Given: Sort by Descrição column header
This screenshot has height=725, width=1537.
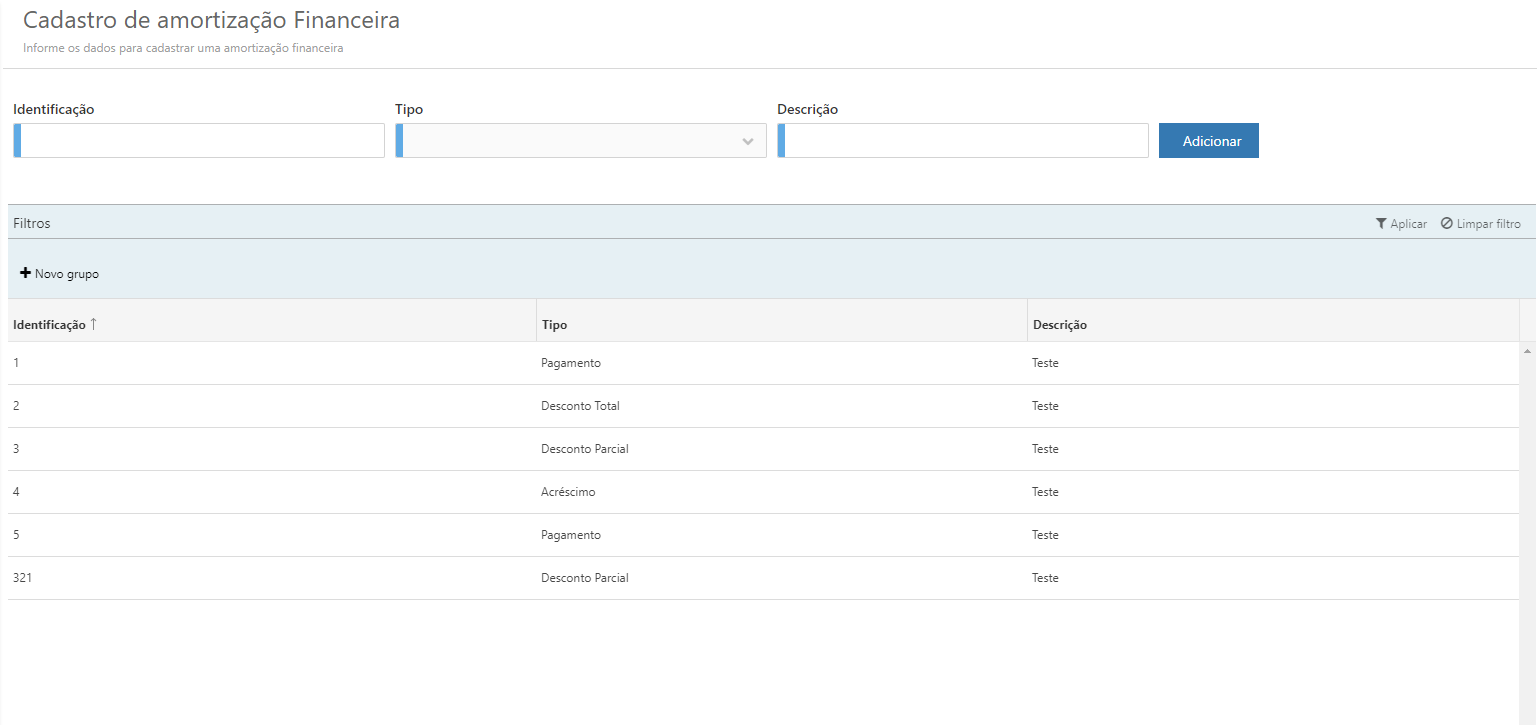Looking at the screenshot, I should 1059,325.
